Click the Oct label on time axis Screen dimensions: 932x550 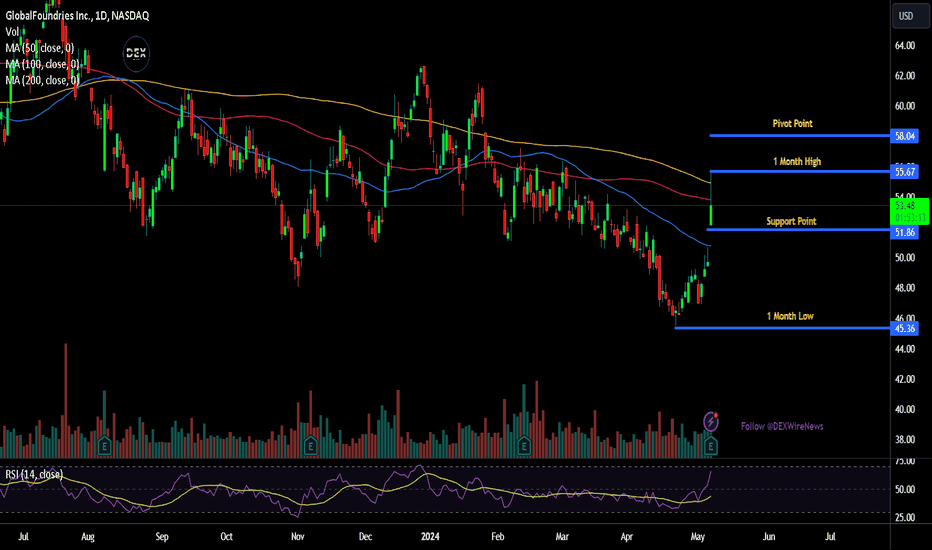coord(226,537)
